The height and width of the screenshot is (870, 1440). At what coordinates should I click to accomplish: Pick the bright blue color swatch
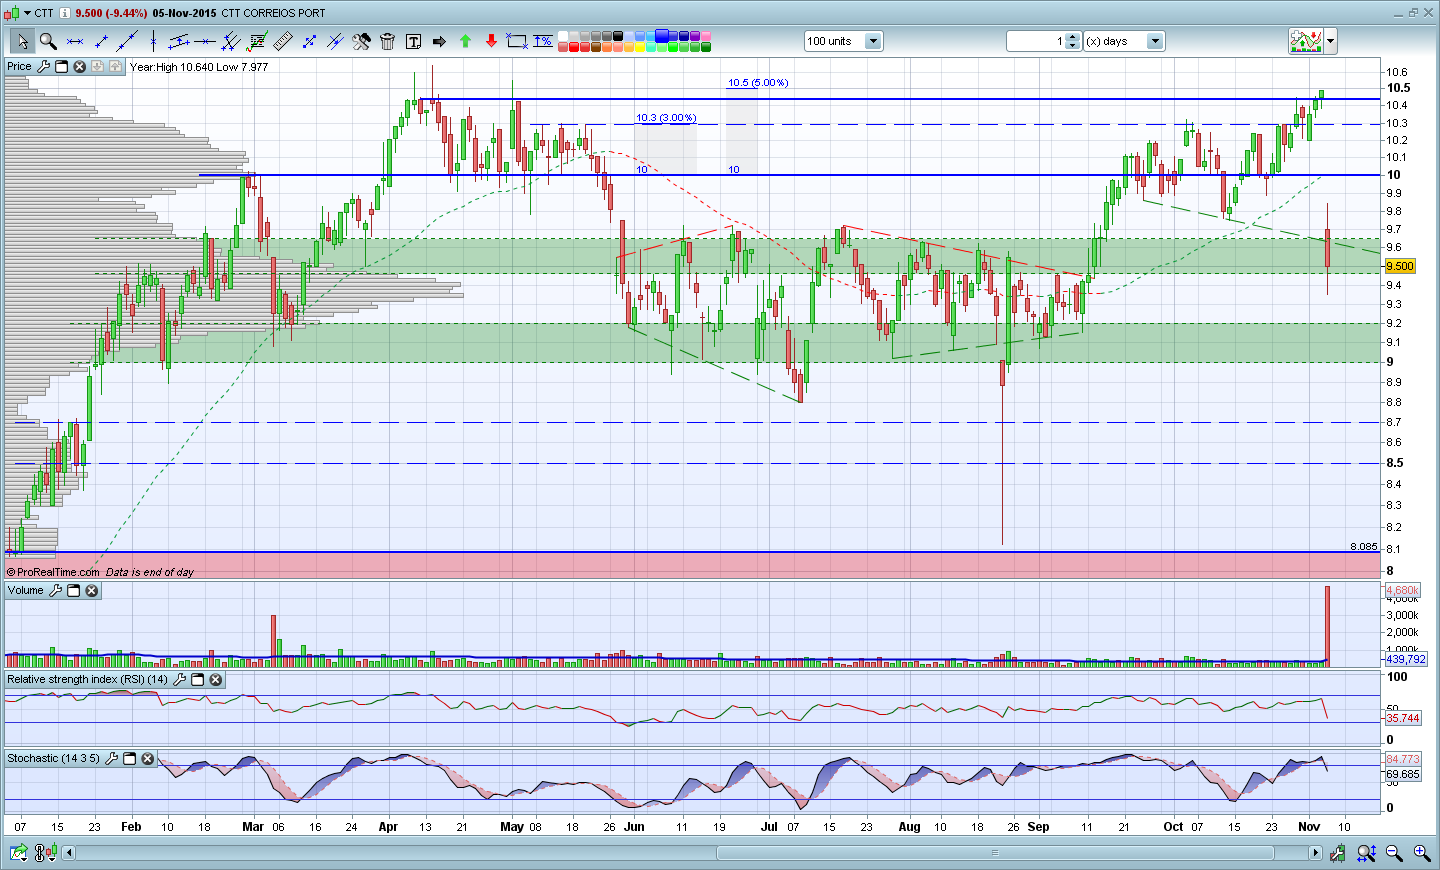pyautogui.click(x=662, y=36)
